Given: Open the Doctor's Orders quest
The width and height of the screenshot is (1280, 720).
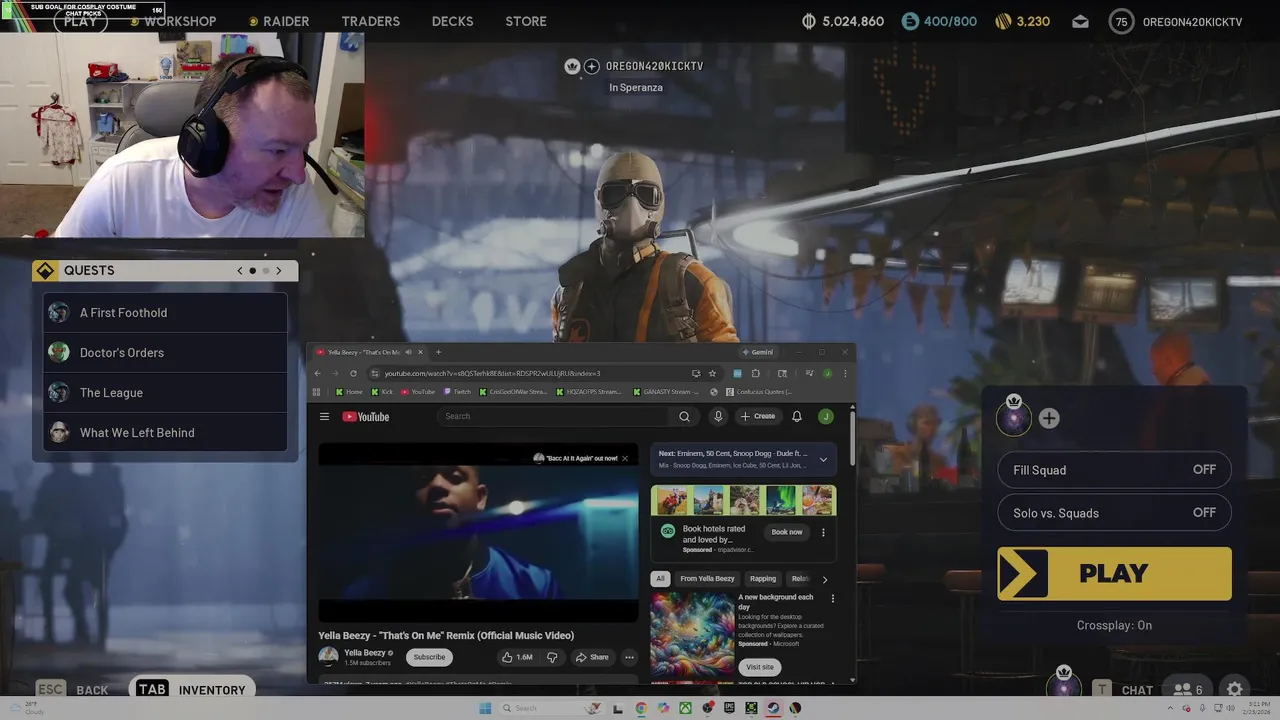Looking at the screenshot, I should [x=165, y=353].
